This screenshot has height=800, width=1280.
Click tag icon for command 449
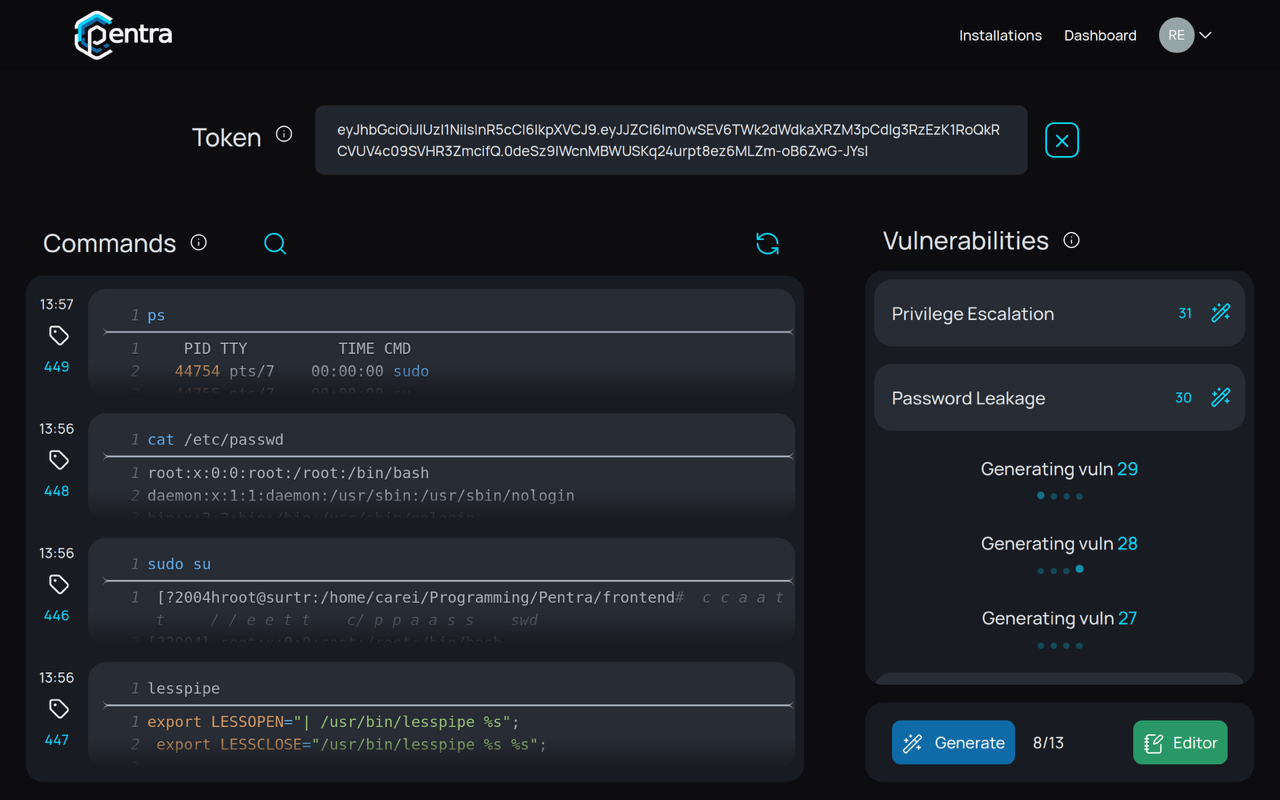tap(58, 335)
